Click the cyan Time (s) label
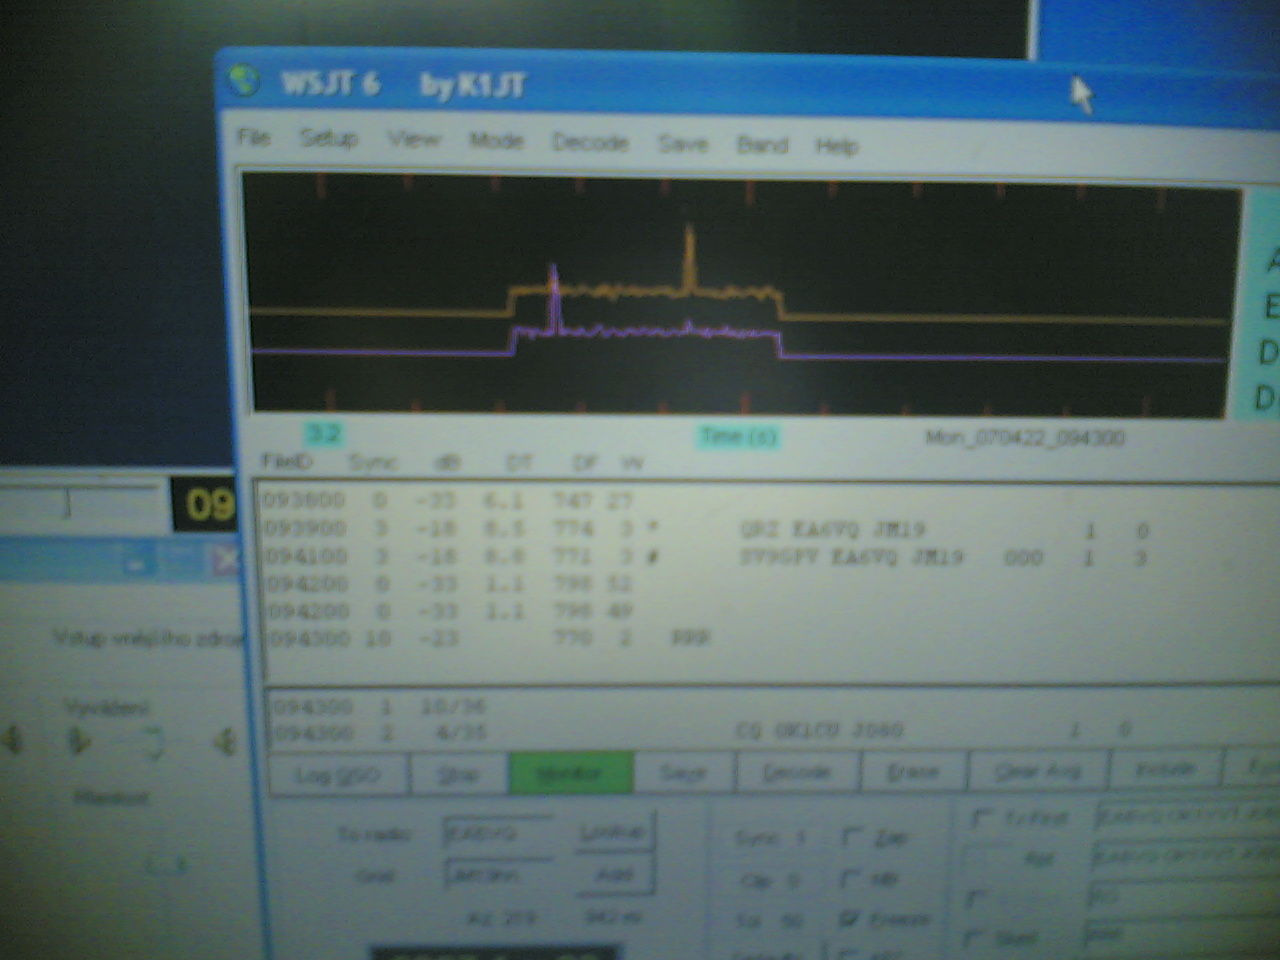 tap(739, 436)
